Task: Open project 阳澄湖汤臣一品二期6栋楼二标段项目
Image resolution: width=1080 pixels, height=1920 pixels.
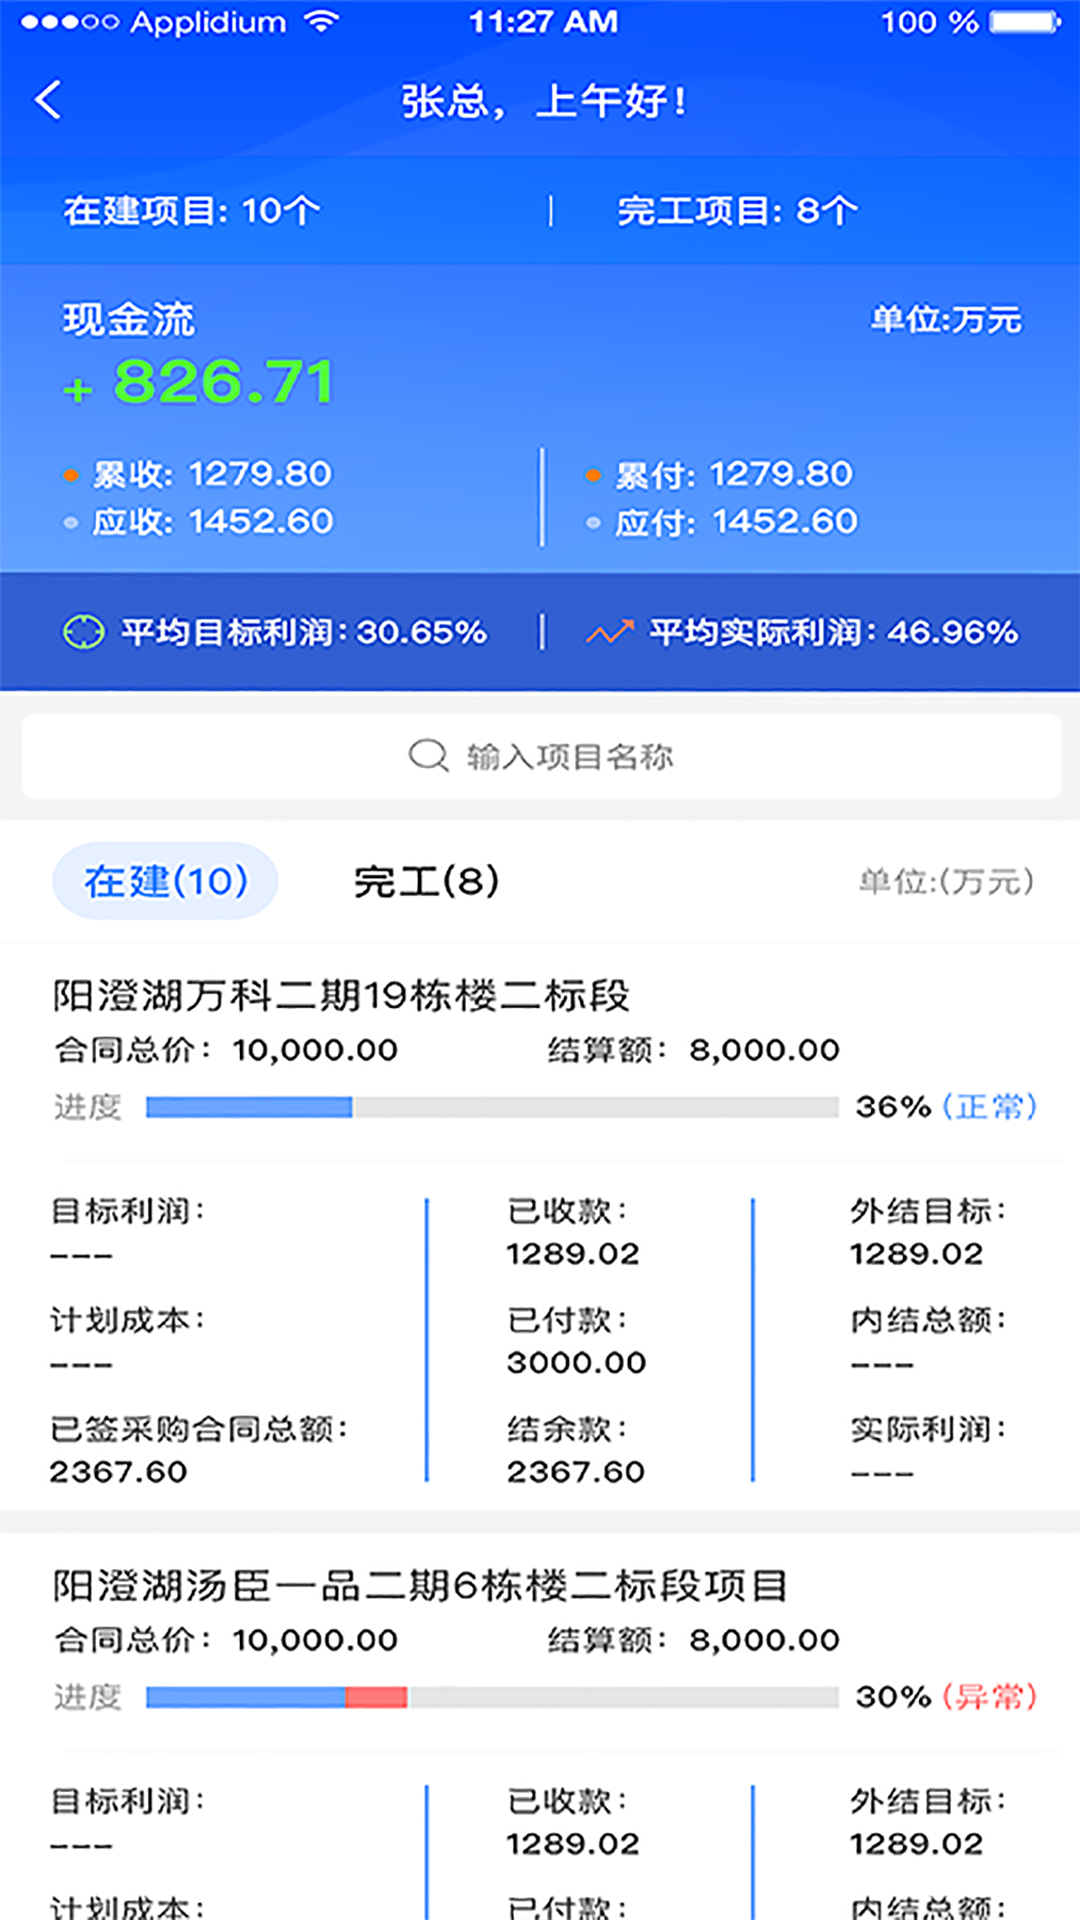Action: [420, 1586]
